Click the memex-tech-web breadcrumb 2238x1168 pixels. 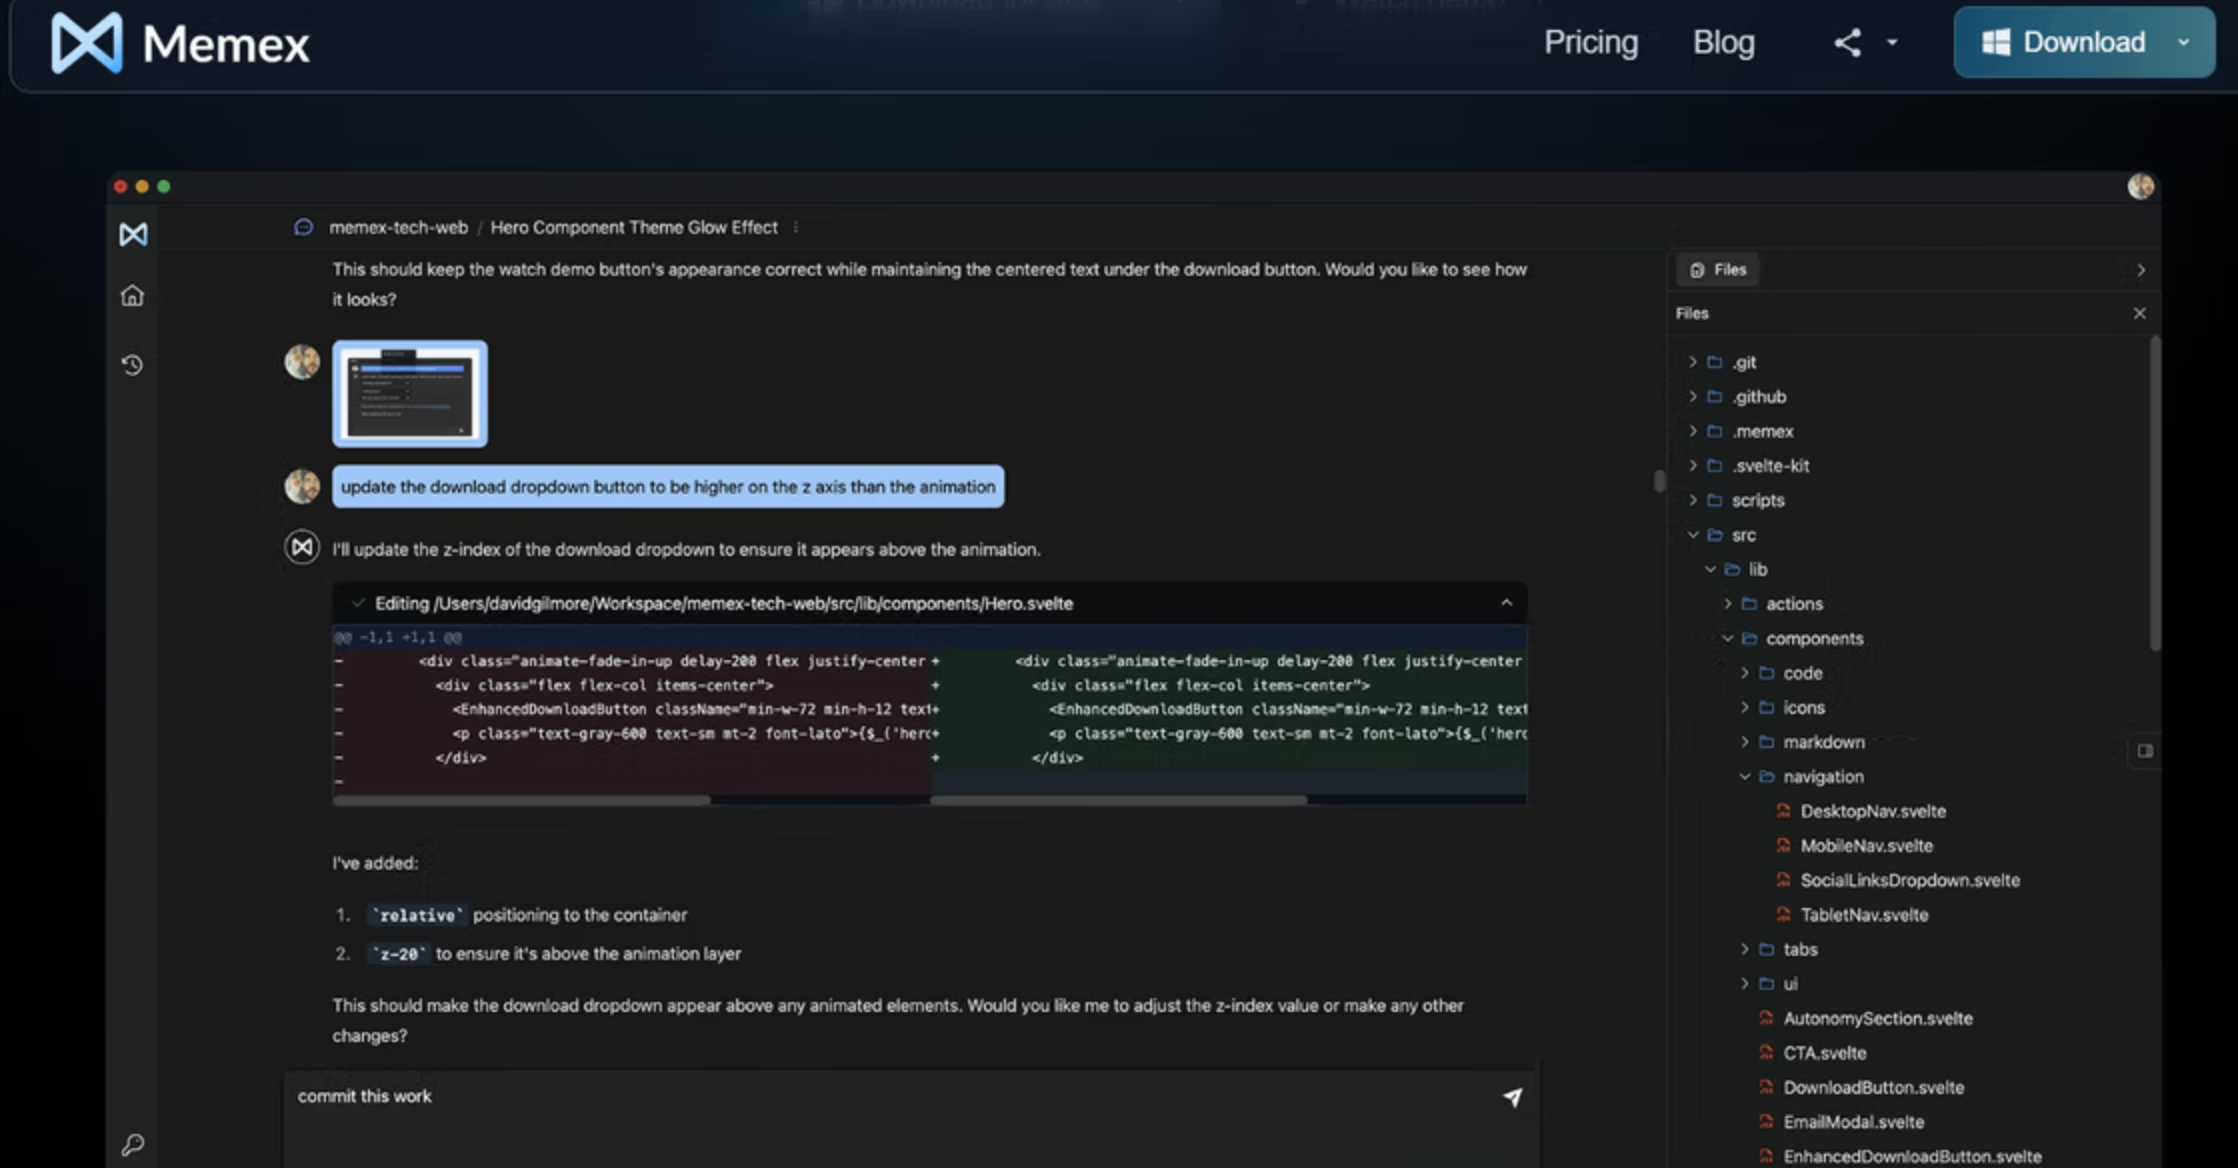point(398,227)
